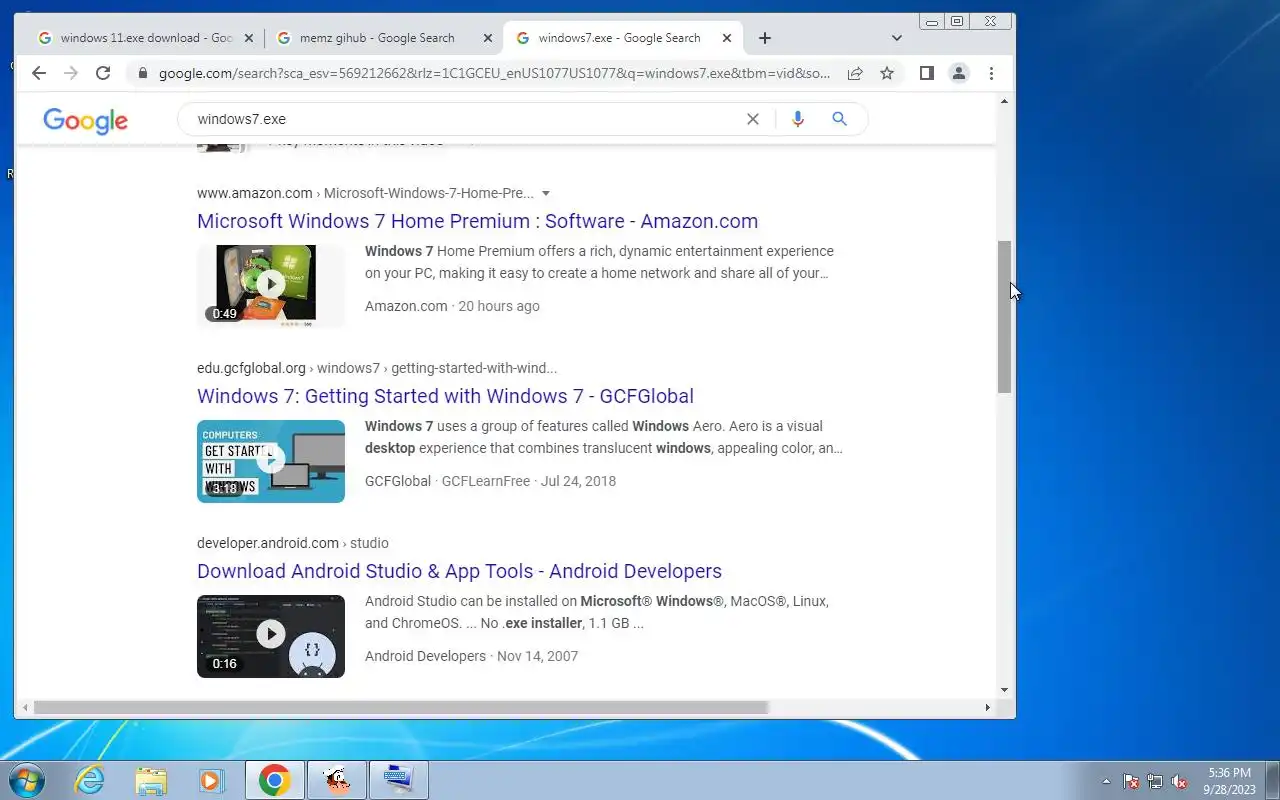This screenshot has width=1280, height=800.
Task: Show hidden tray icons arrow
Action: 1106,782
